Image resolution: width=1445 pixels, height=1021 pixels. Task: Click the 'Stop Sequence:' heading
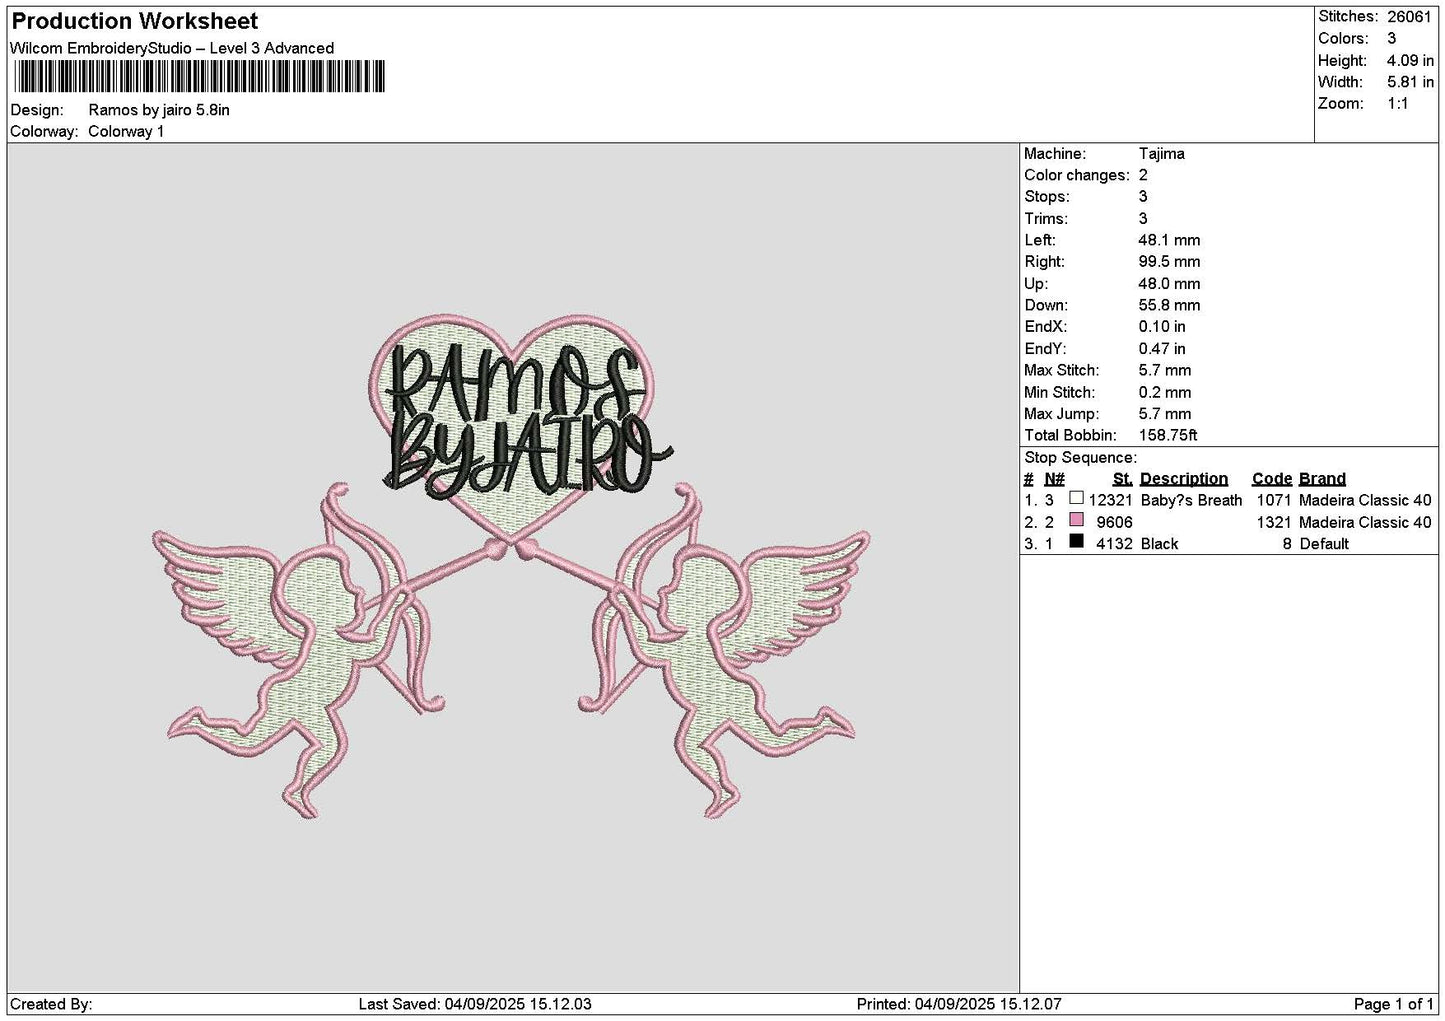[x=1081, y=458]
